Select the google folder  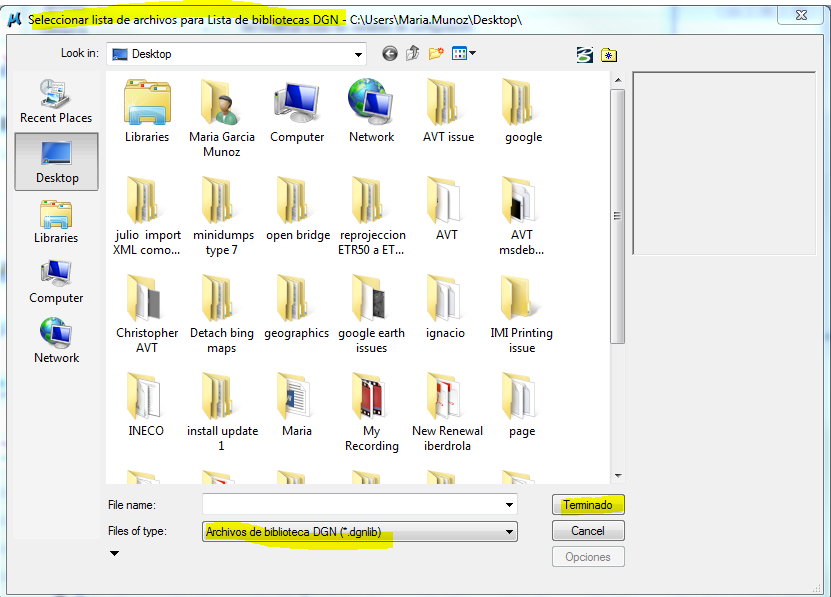click(x=523, y=111)
